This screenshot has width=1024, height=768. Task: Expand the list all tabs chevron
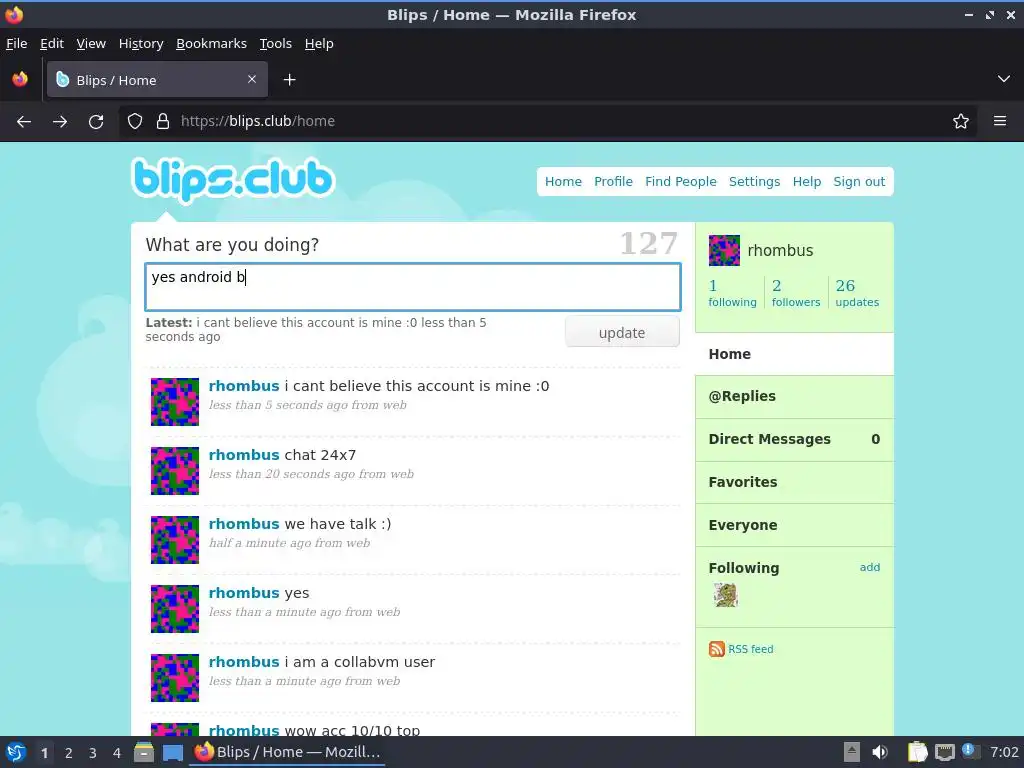point(1004,79)
